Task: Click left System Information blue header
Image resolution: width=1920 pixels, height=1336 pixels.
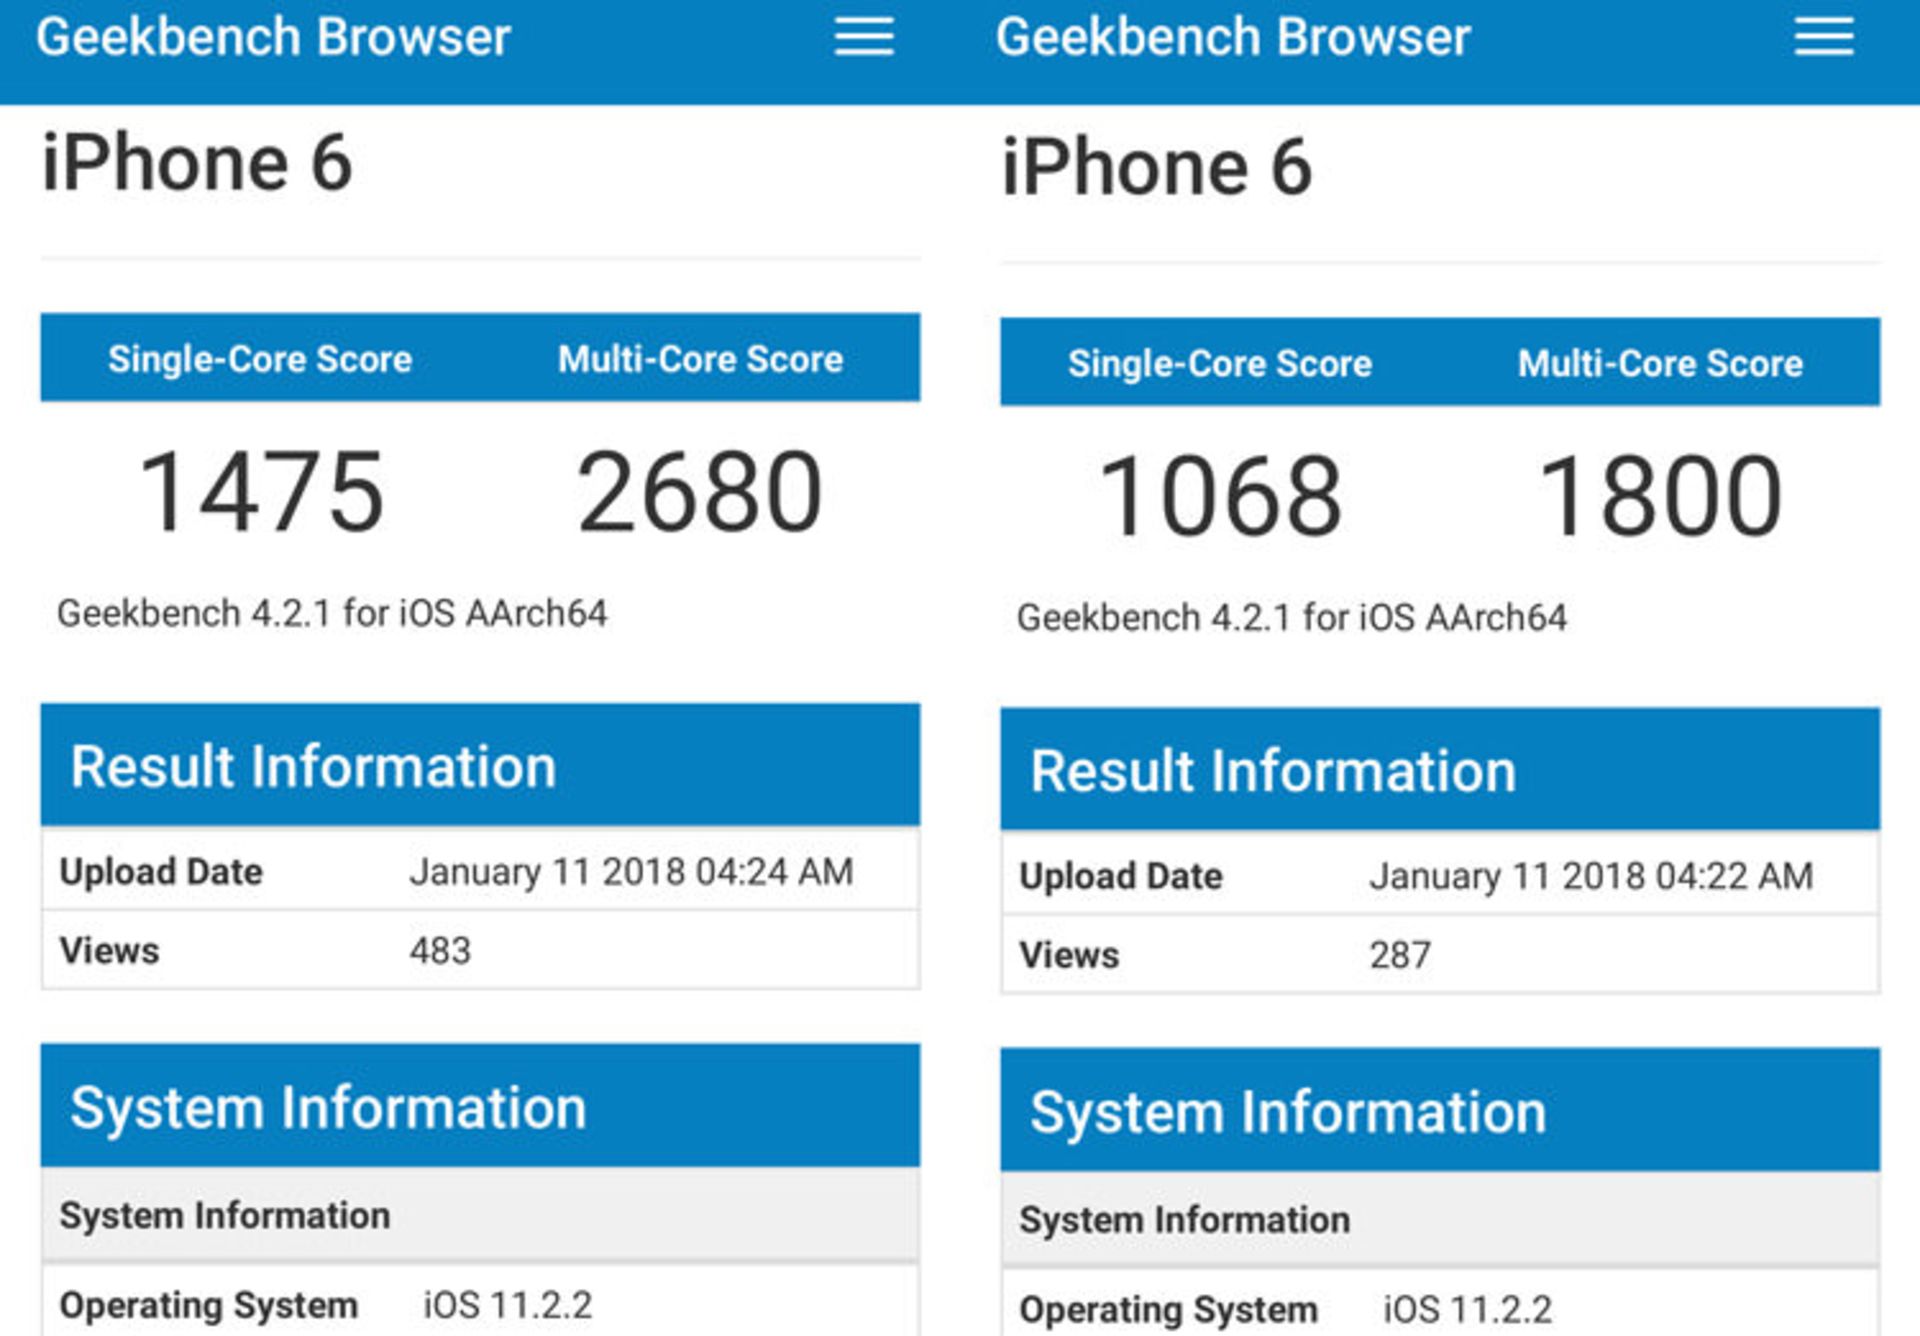Action: click(x=328, y=1108)
